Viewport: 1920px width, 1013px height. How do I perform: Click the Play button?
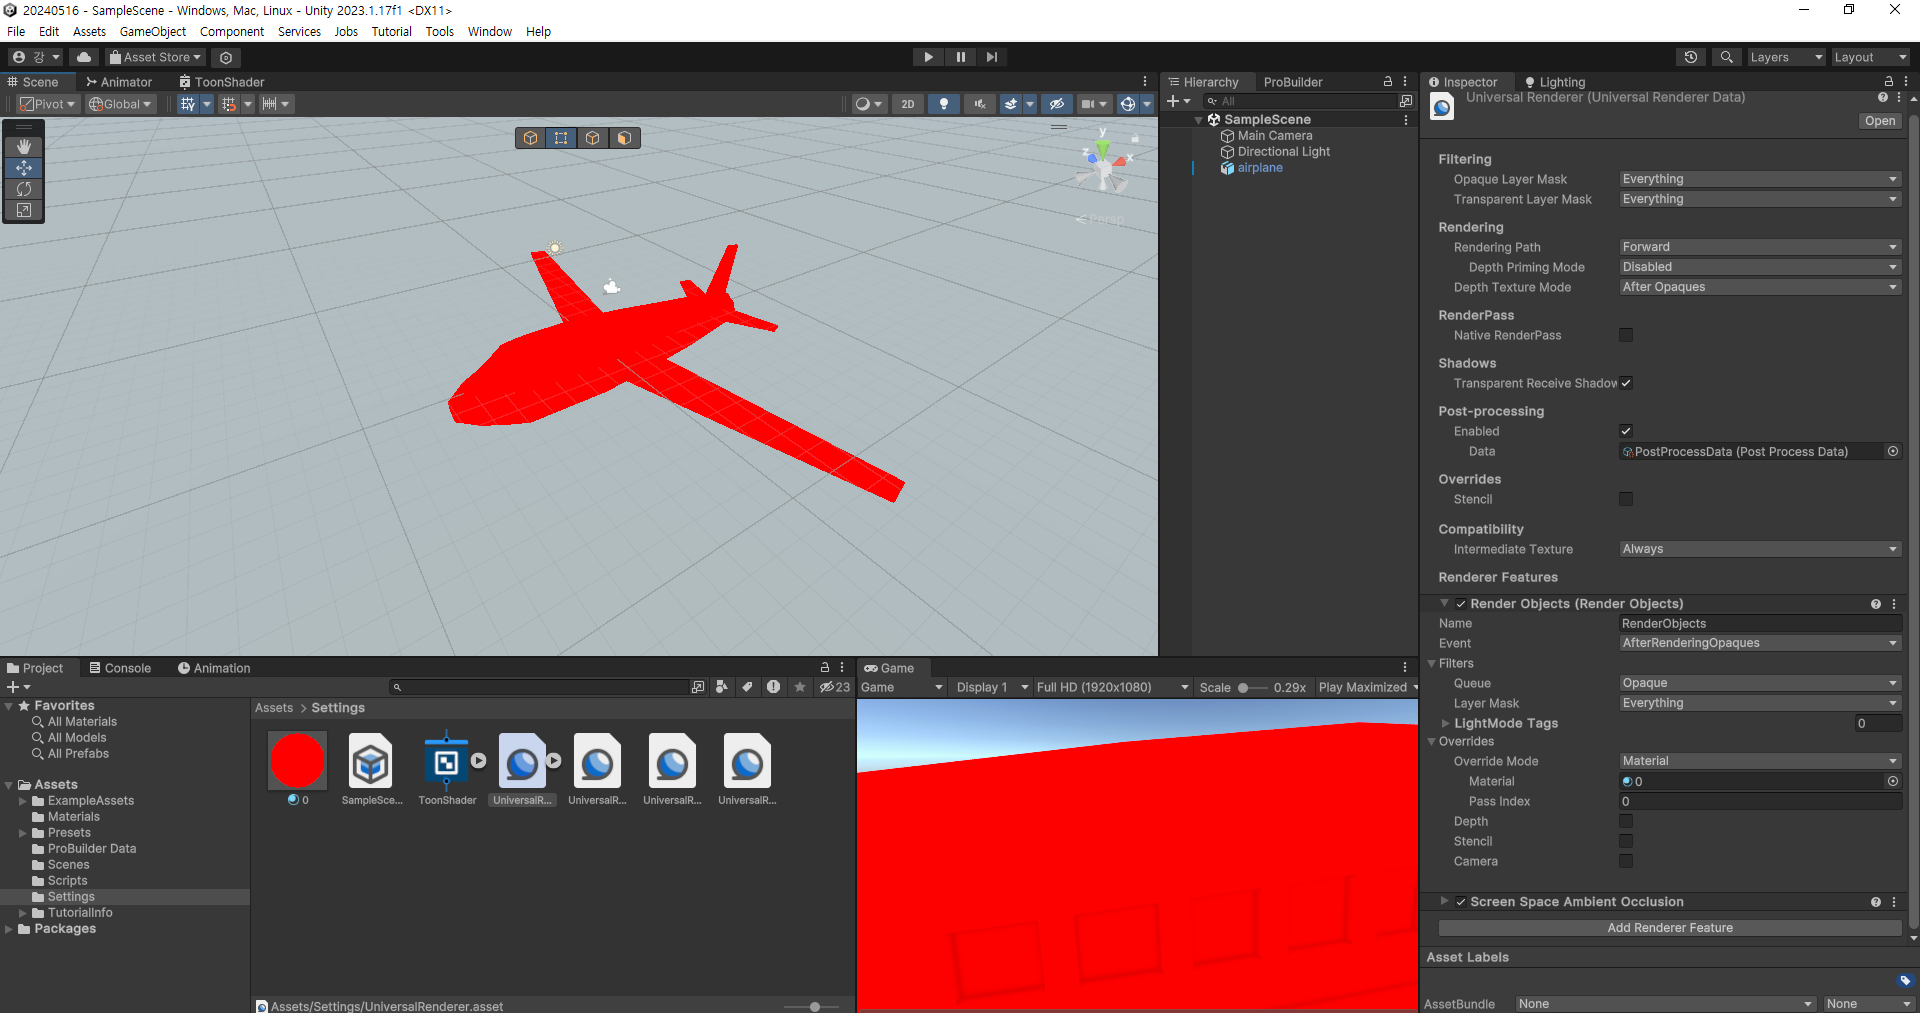point(928,57)
